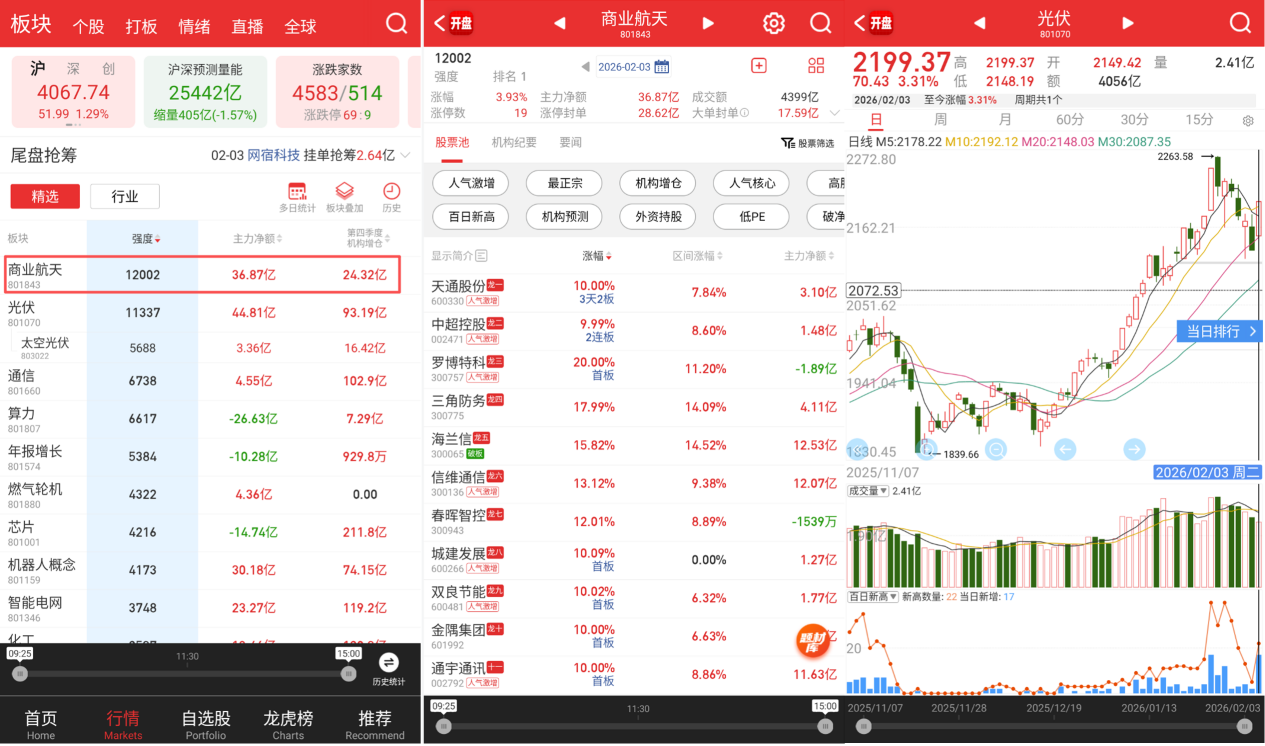
Task: Switch to the 机构纪要 tab
Action: tap(516, 143)
